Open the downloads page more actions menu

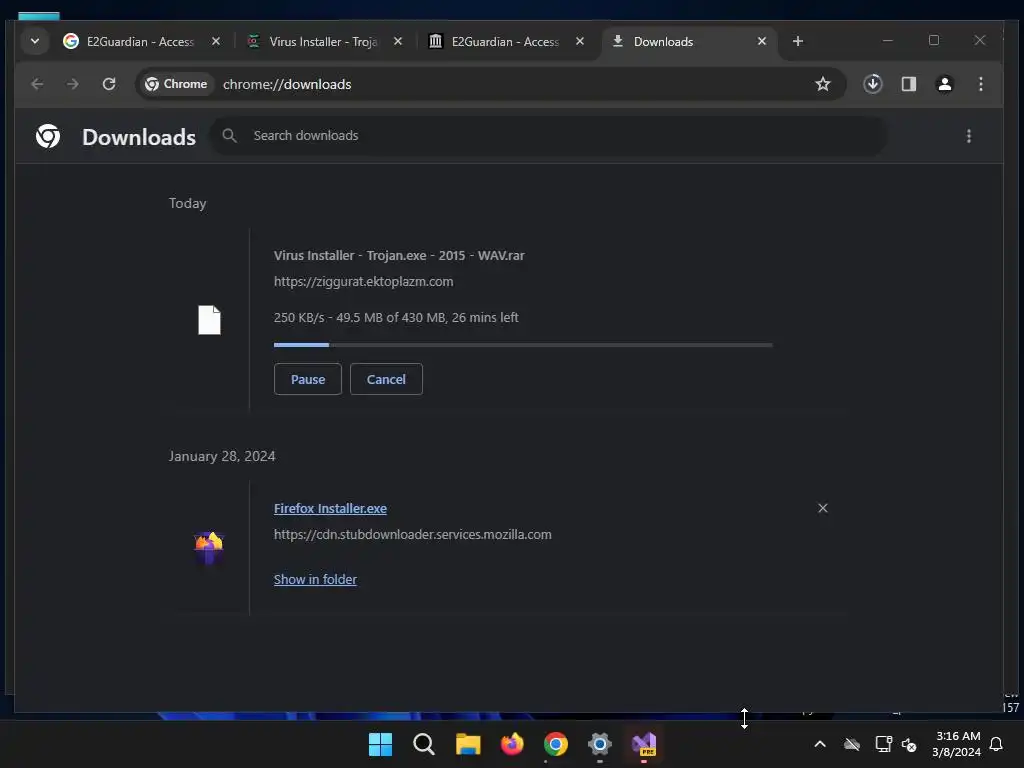click(969, 136)
